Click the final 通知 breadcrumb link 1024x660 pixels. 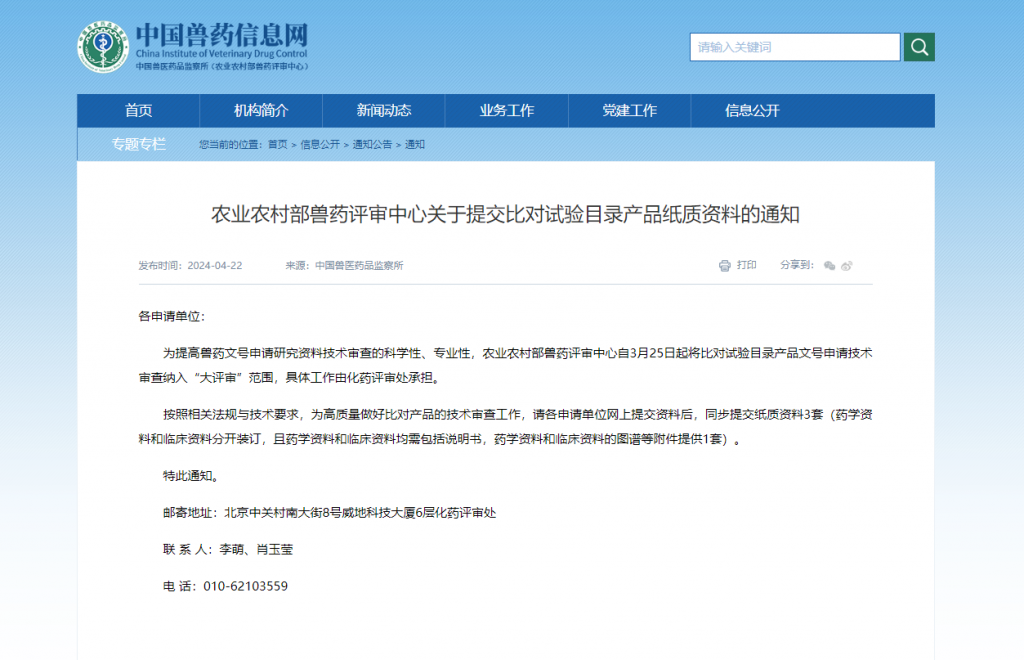coord(415,145)
